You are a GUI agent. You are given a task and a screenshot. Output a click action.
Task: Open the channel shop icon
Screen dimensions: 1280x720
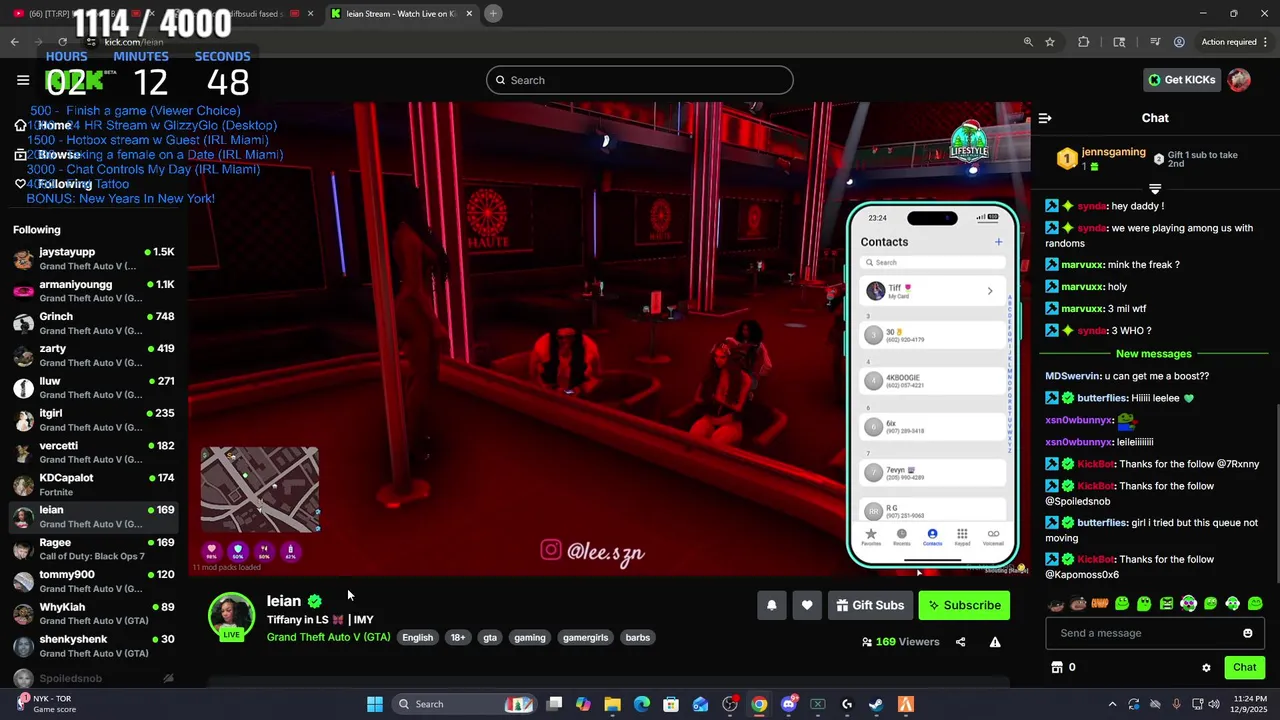[1056, 667]
